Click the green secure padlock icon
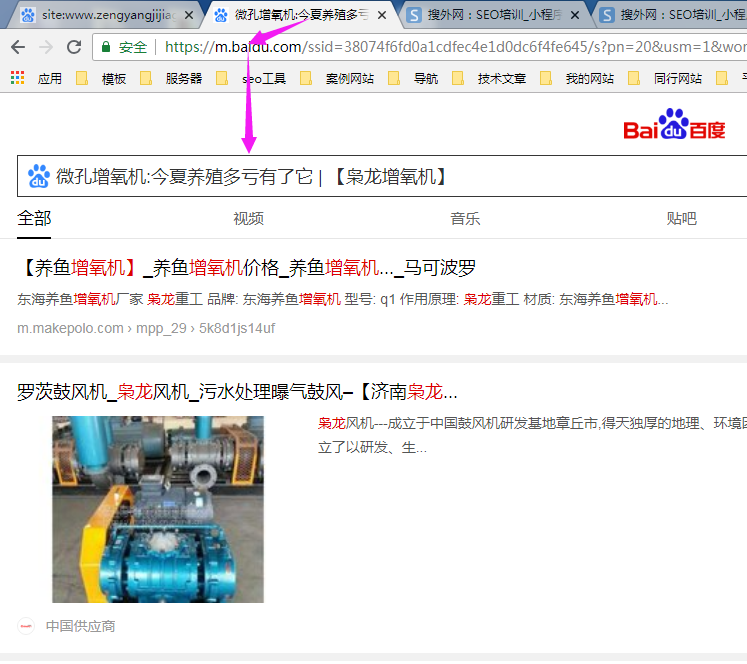Image resolution: width=747 pixels, height=664 pixels. click(106, 47)
